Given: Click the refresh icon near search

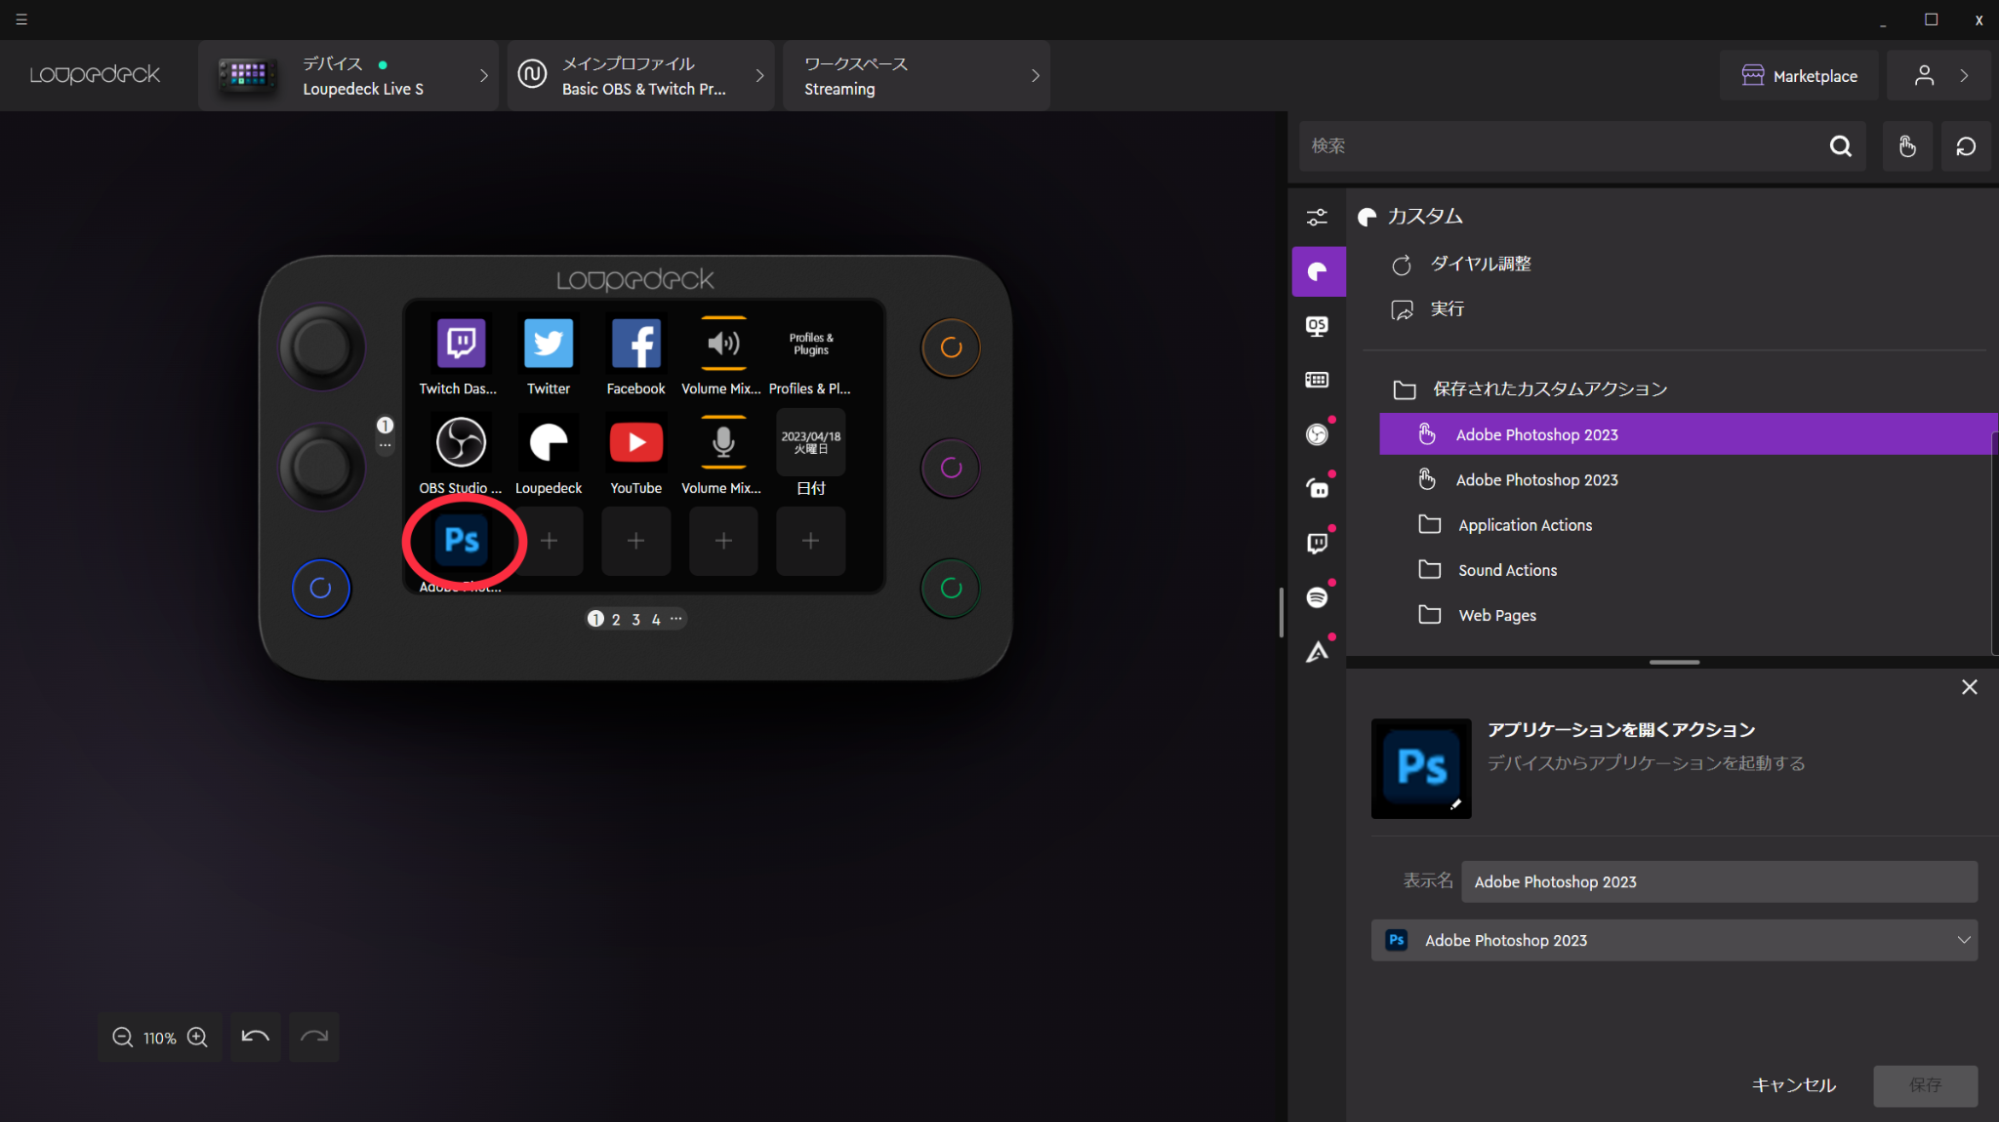Looking at the screenshot, I should [1965, 146].
